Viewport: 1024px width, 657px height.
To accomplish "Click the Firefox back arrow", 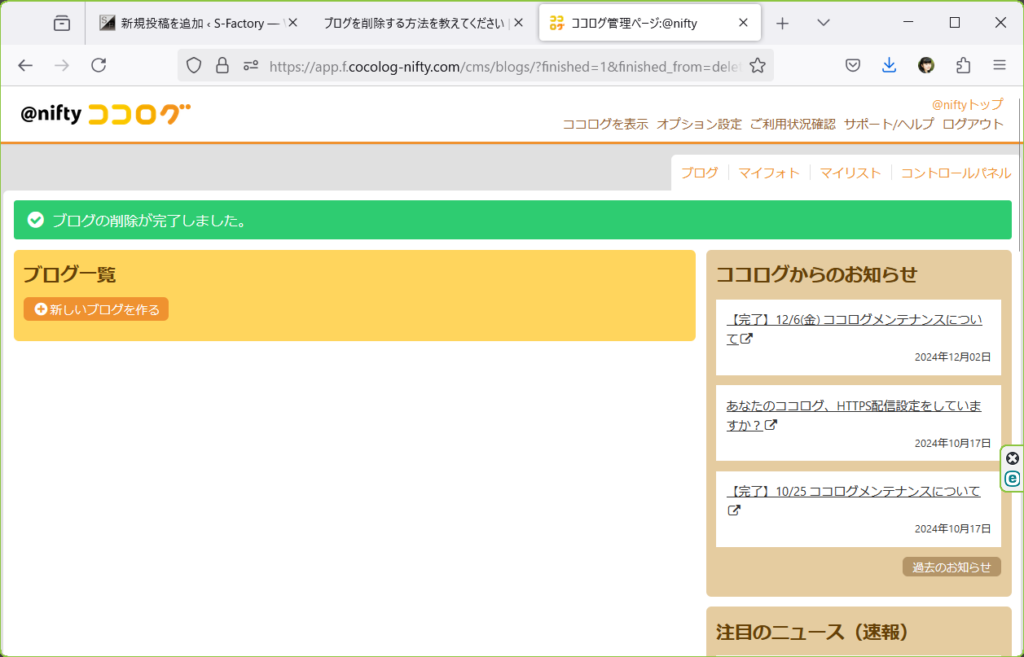I will 25,65.
